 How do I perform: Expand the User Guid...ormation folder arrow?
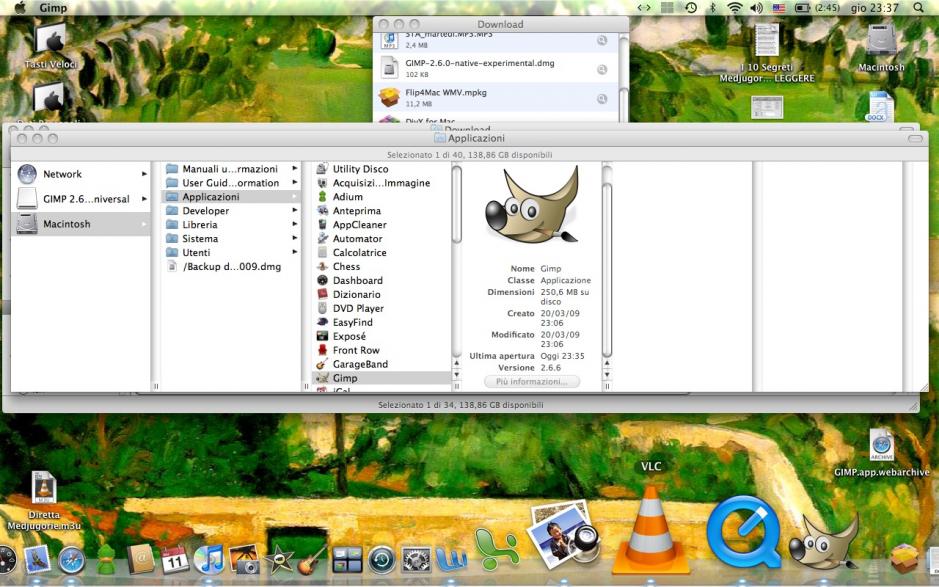click(295, 183)
